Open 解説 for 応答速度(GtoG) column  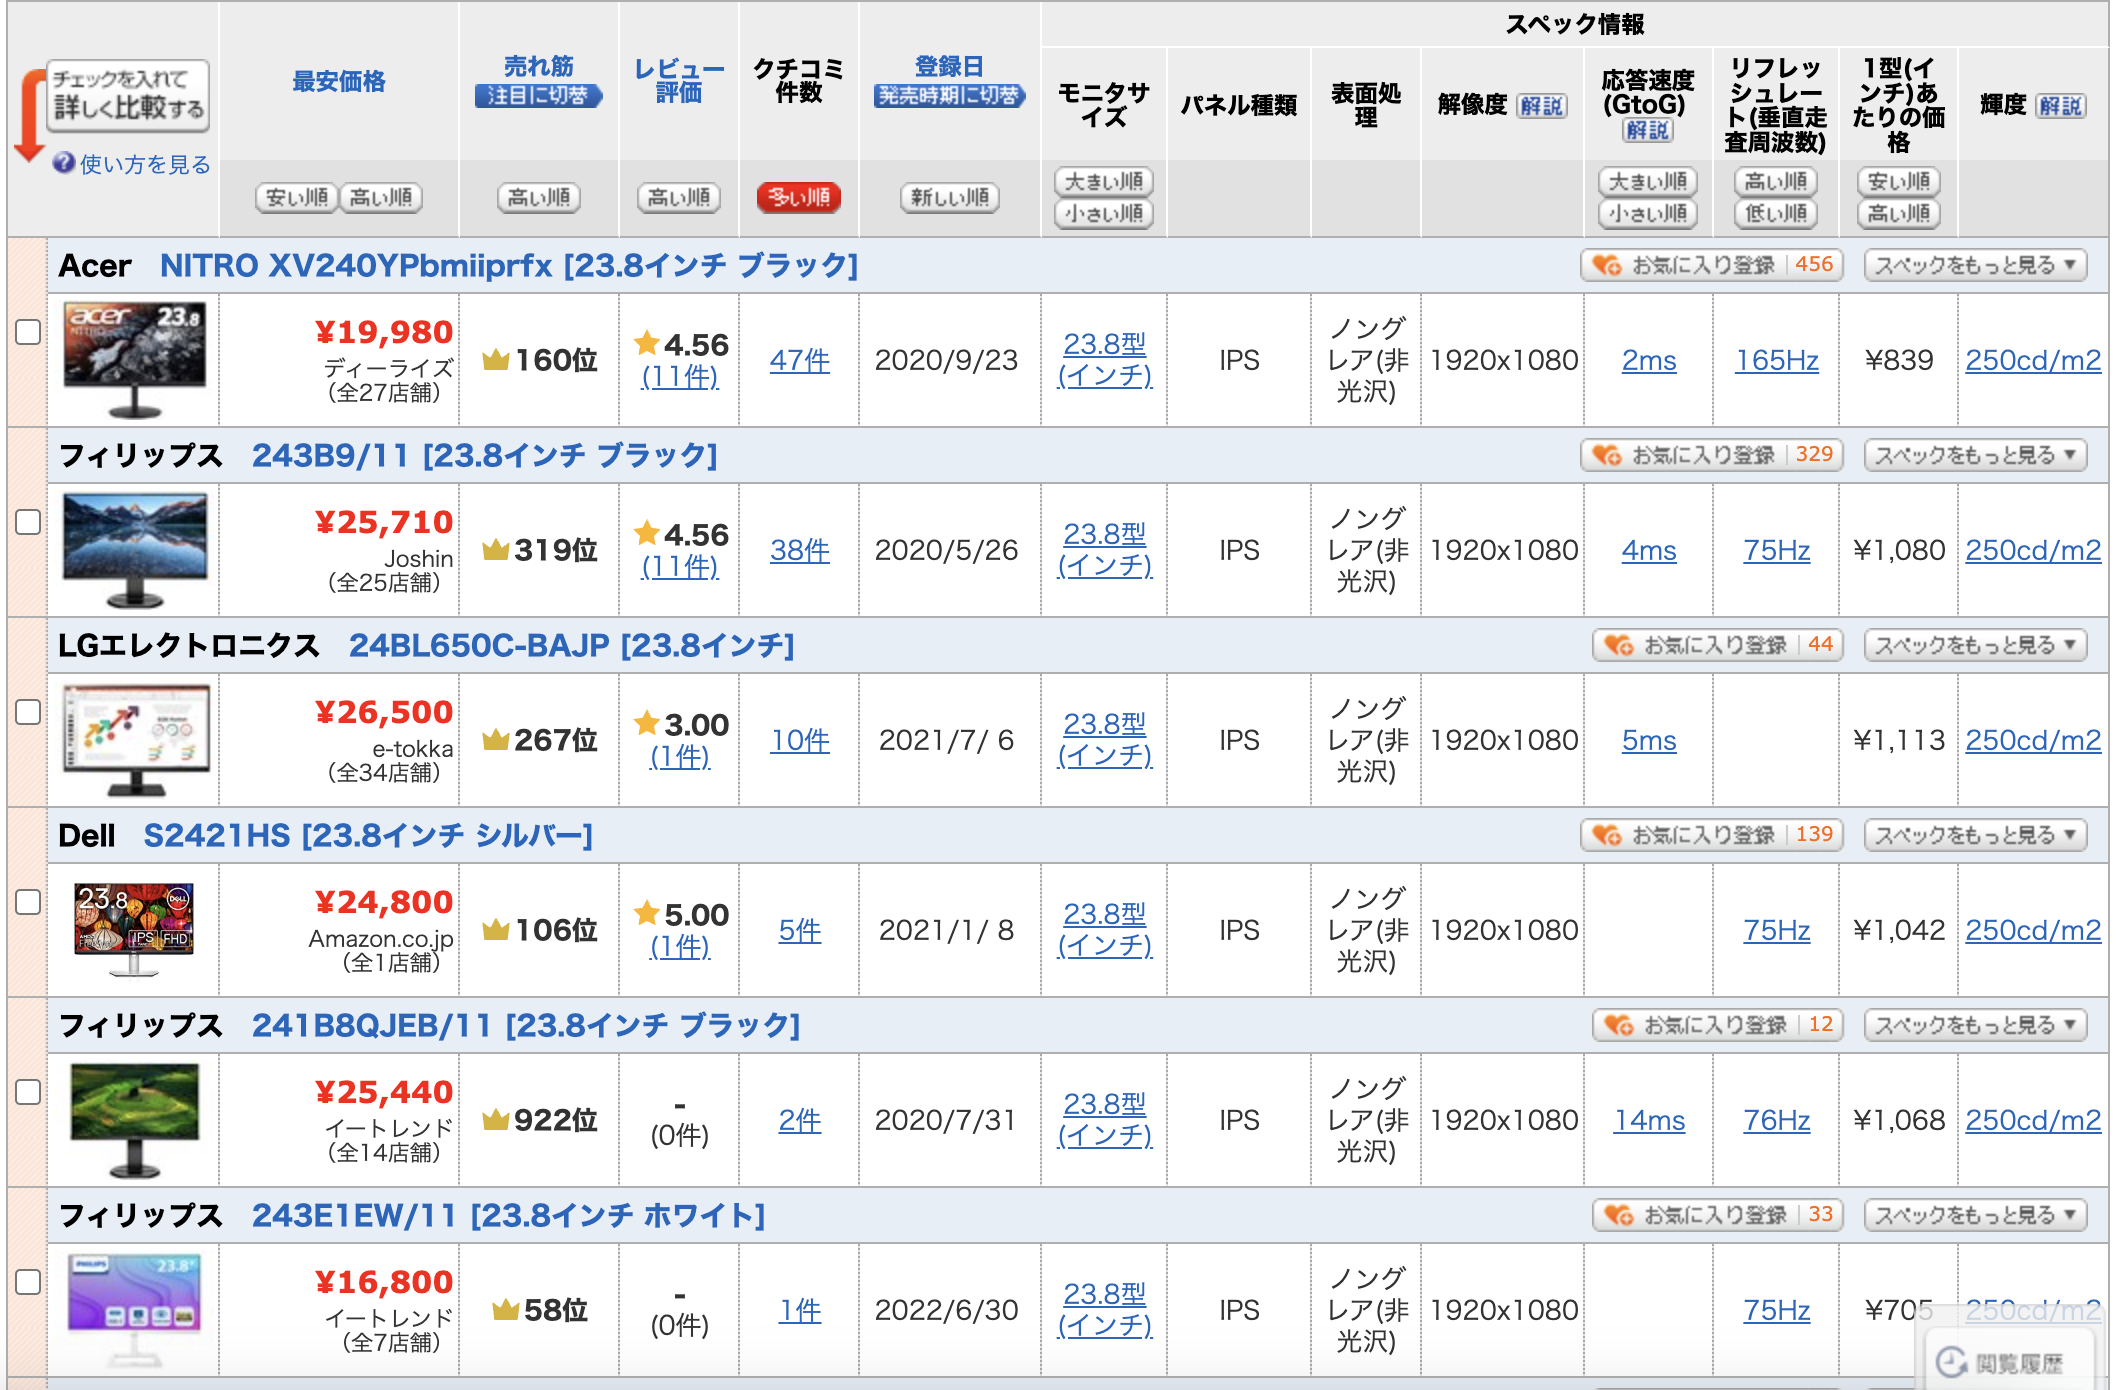coord(1648,130)
